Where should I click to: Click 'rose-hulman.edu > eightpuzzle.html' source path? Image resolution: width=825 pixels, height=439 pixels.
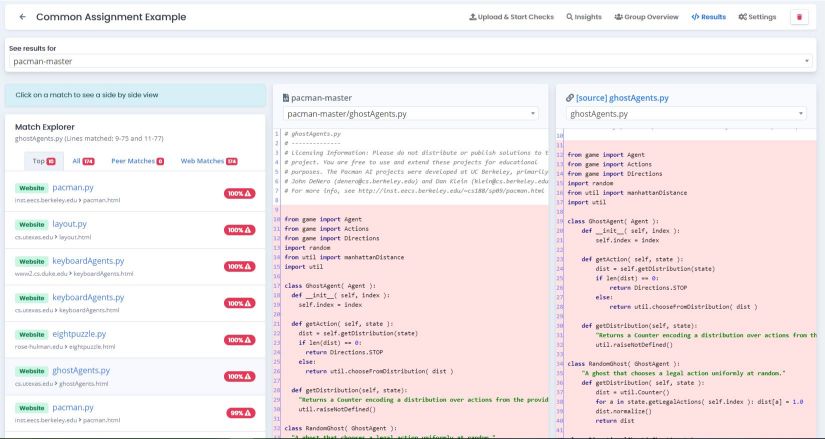(65, 347)
